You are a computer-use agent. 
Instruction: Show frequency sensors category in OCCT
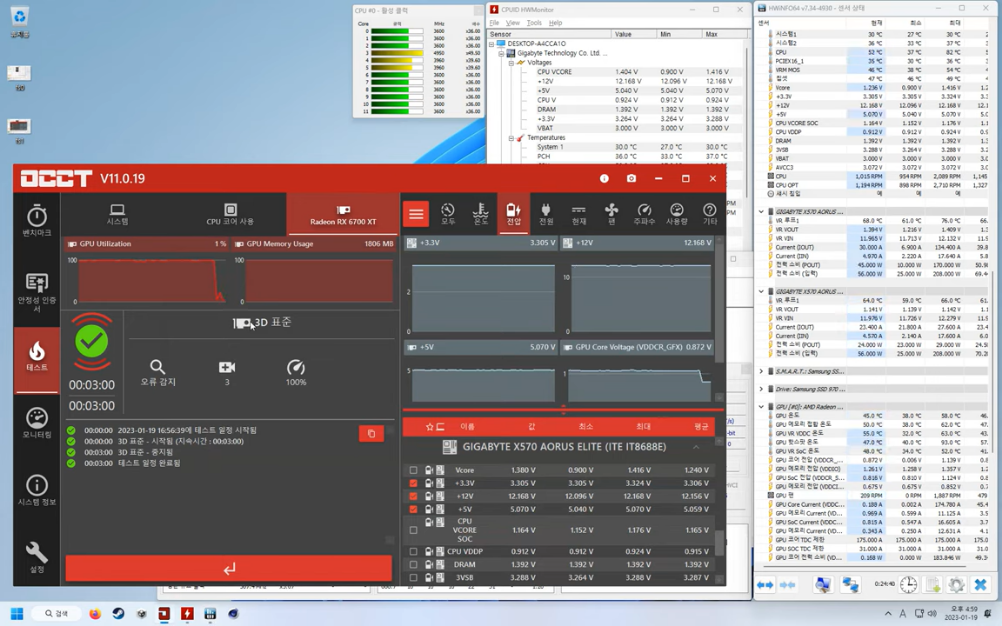click(644, 214)
